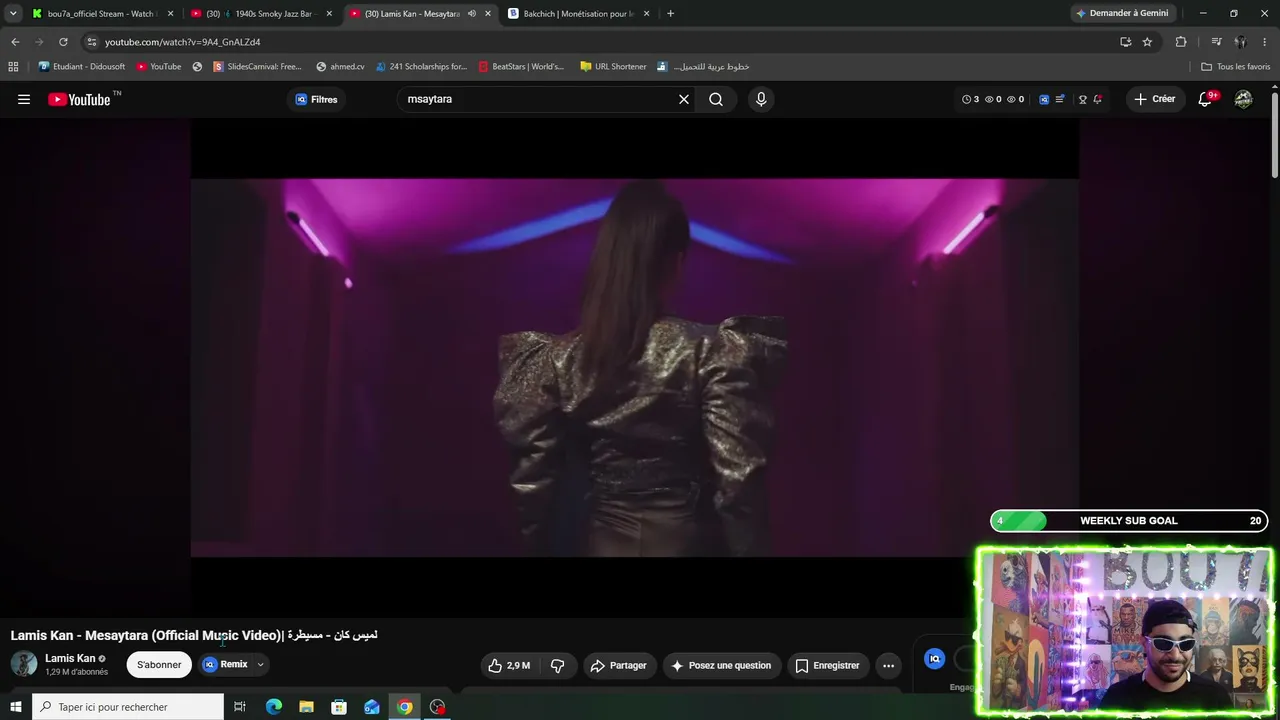Switch to the Bakchich Monétisation tab
The image size is (1280, 720).
coord(577,14)
